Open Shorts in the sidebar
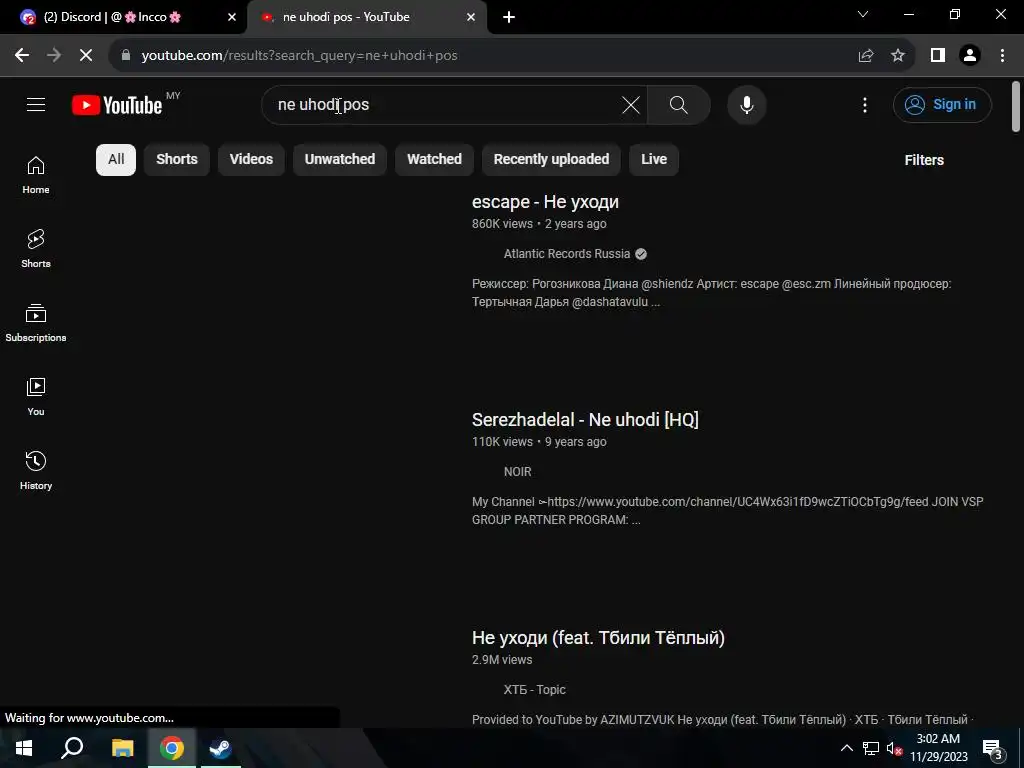This screenshot has height=768, width=1024. coord(36,249)
